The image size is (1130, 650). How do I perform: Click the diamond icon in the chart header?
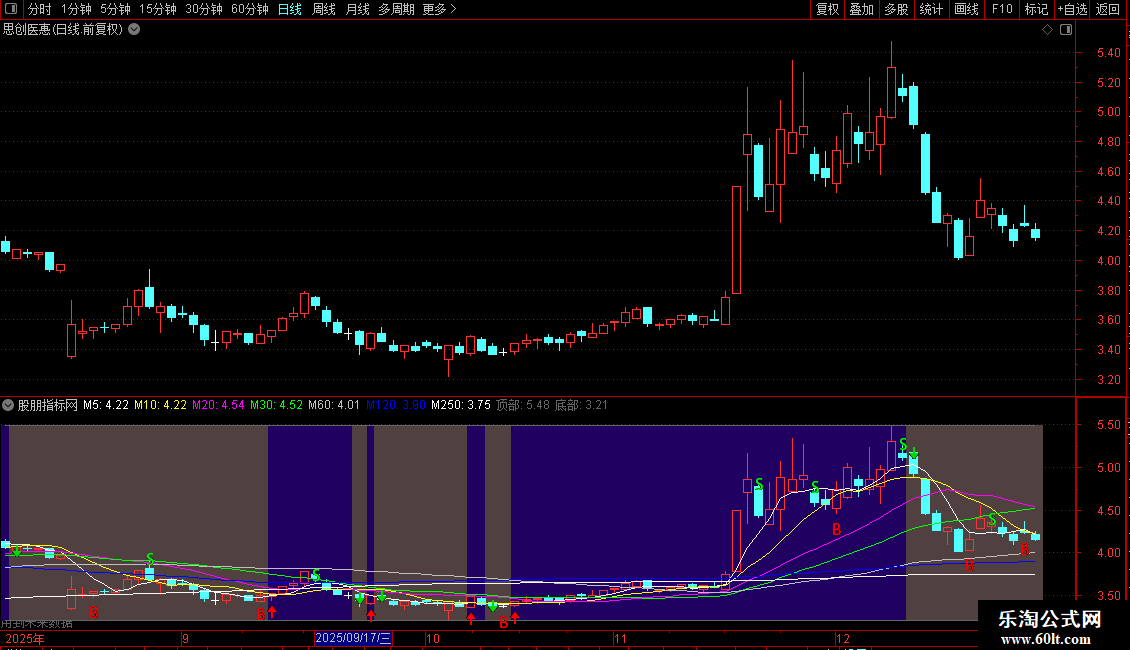pyautogui.click(x=1048, y=30)
